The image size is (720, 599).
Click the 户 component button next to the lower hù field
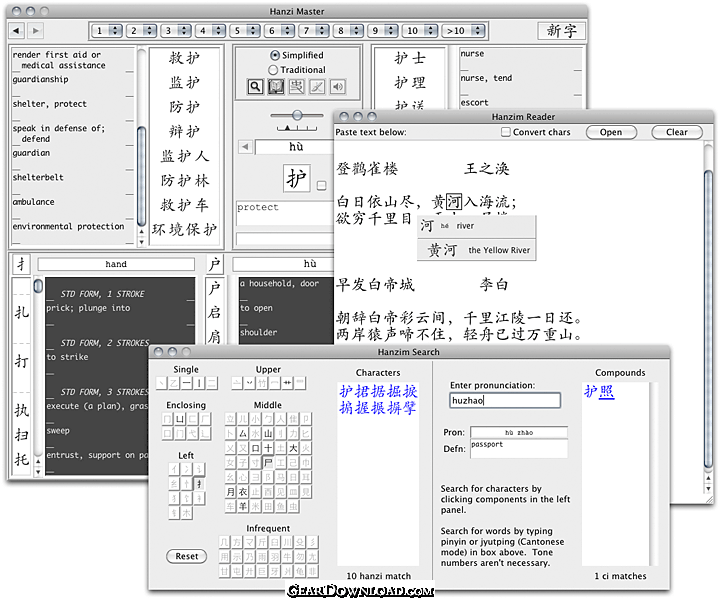pos(214,264)
